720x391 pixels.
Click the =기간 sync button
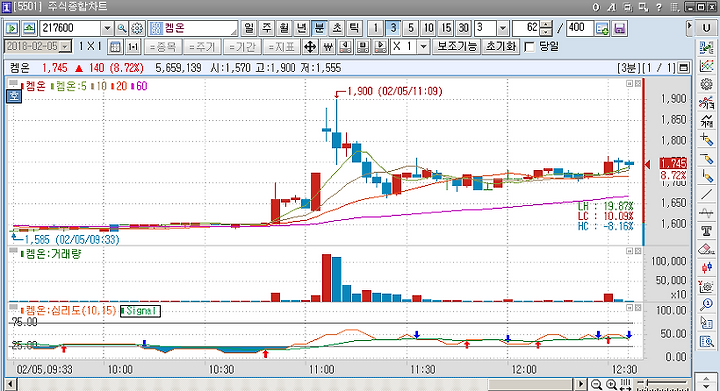[242, 47]
